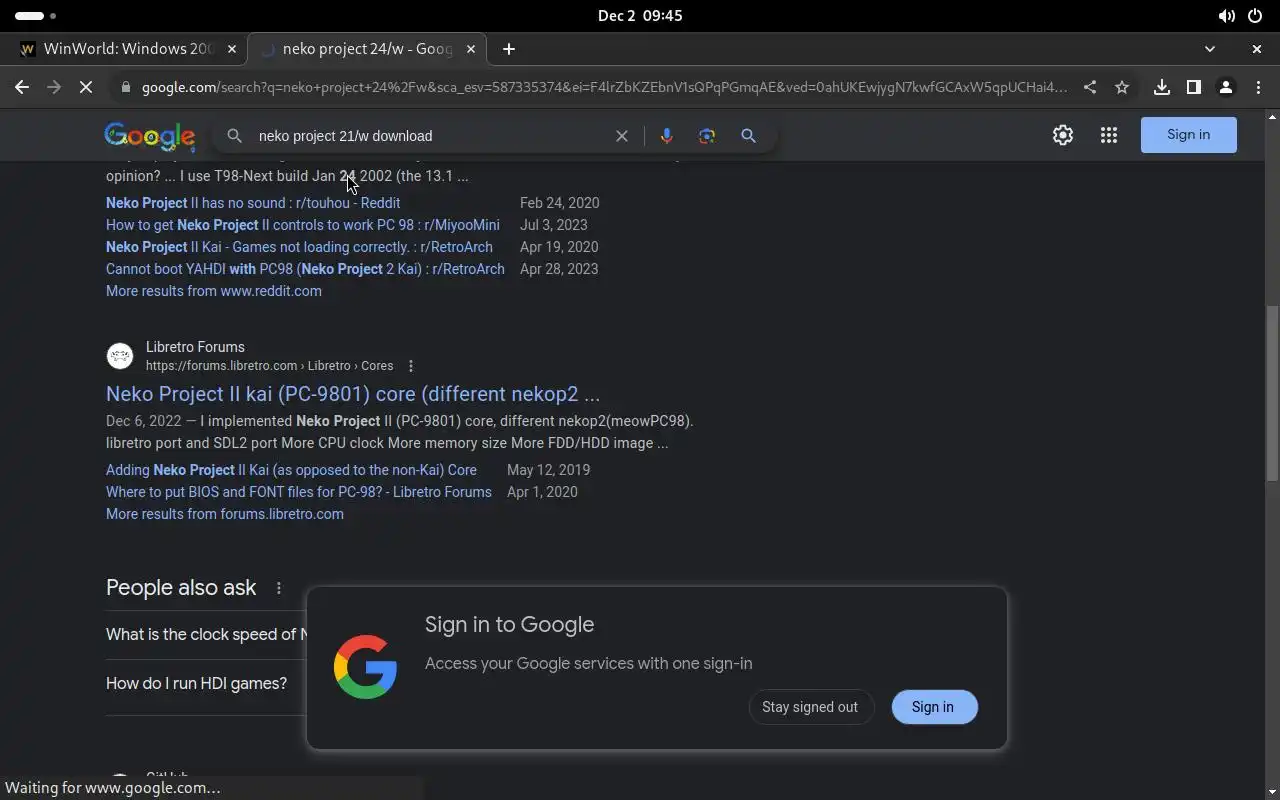Select the neko project Google search tab

367,49
